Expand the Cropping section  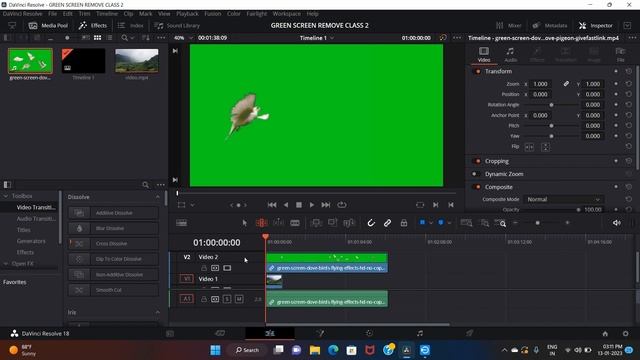[497, 161]
